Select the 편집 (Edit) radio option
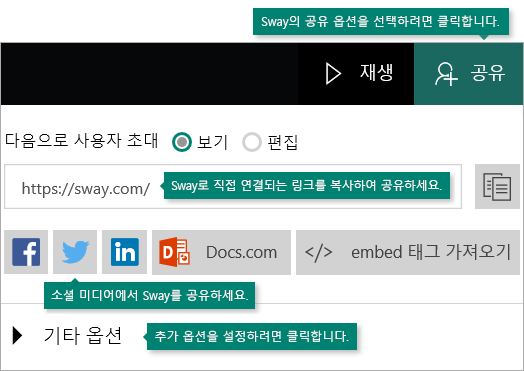Screen dimensions: 524x371 coord(252,142)
